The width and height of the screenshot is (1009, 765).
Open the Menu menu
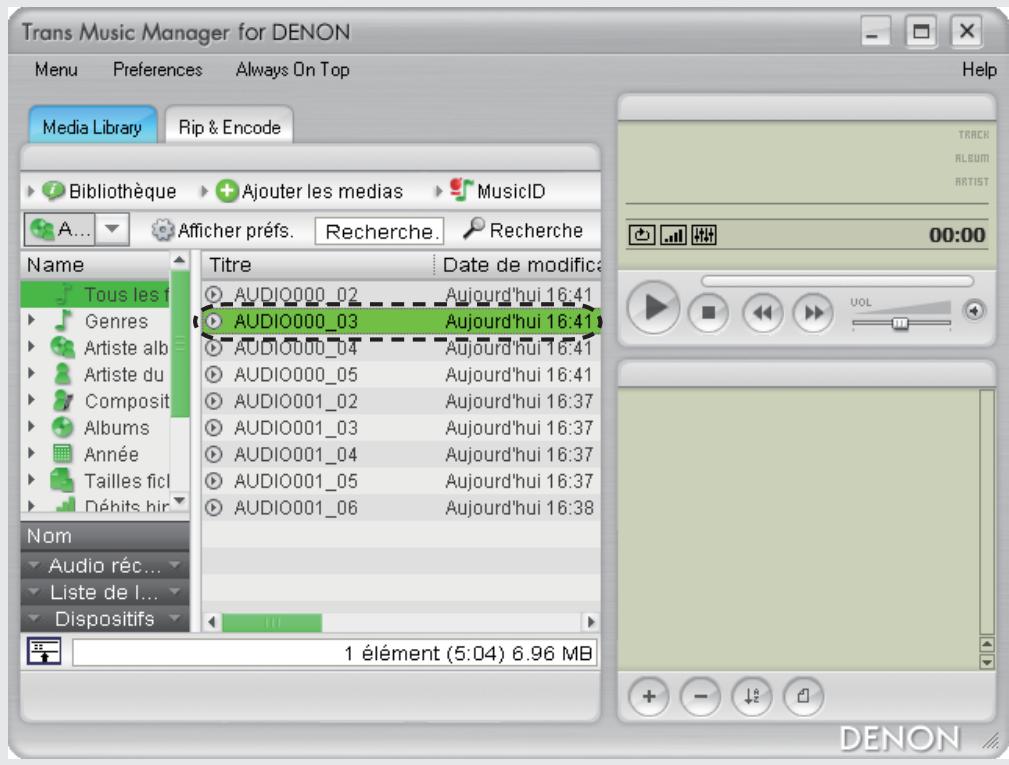point(56,69)
